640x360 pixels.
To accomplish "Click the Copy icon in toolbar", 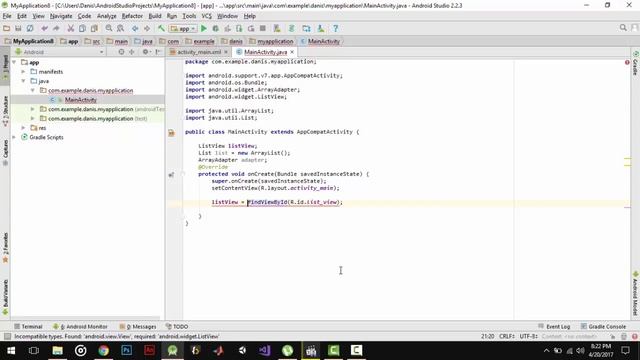I will [x=82, y=28].
